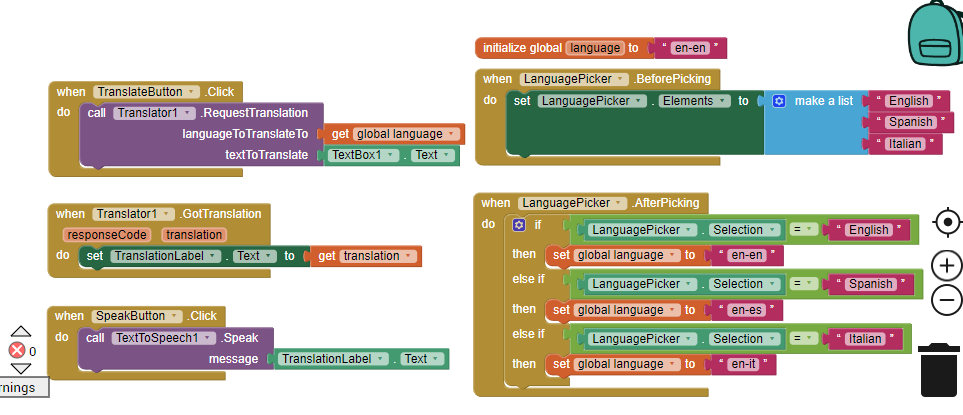Jump to previous warning with up arrow
The height and width of the screenshot is (415, 963).
pyautogui.click(x=21, y=332)
